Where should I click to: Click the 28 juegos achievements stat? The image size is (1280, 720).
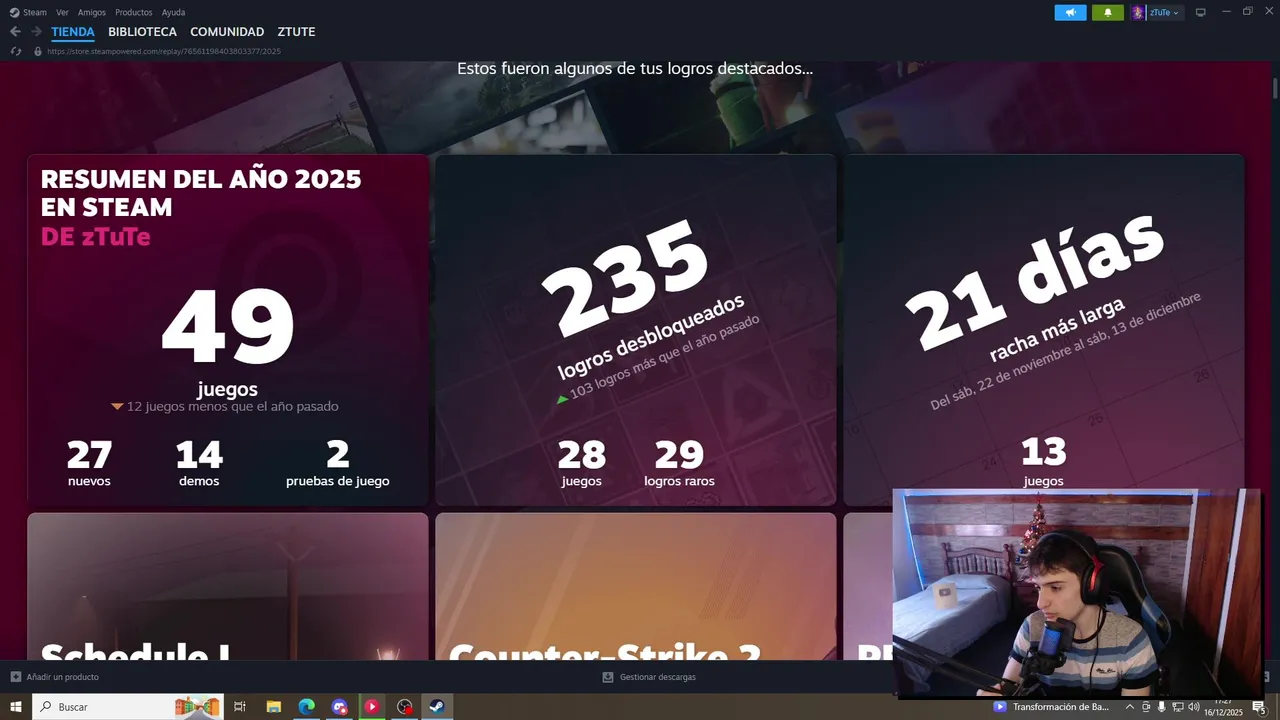click(582, 464)
